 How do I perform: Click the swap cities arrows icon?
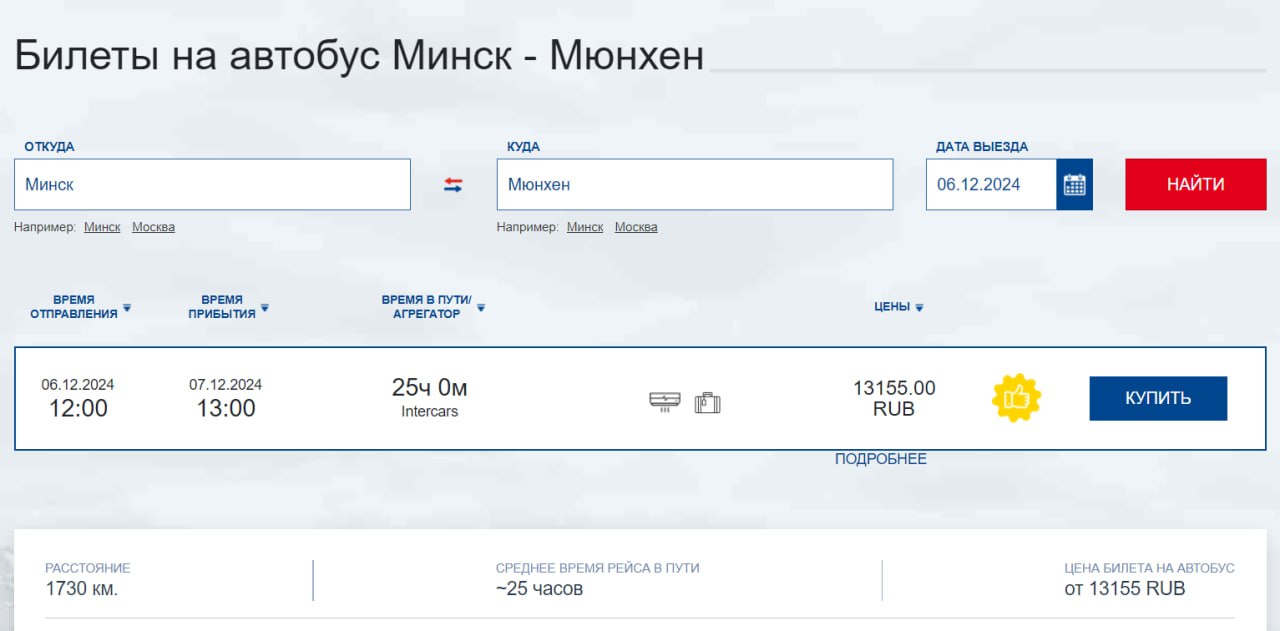(x=453, y=185)
